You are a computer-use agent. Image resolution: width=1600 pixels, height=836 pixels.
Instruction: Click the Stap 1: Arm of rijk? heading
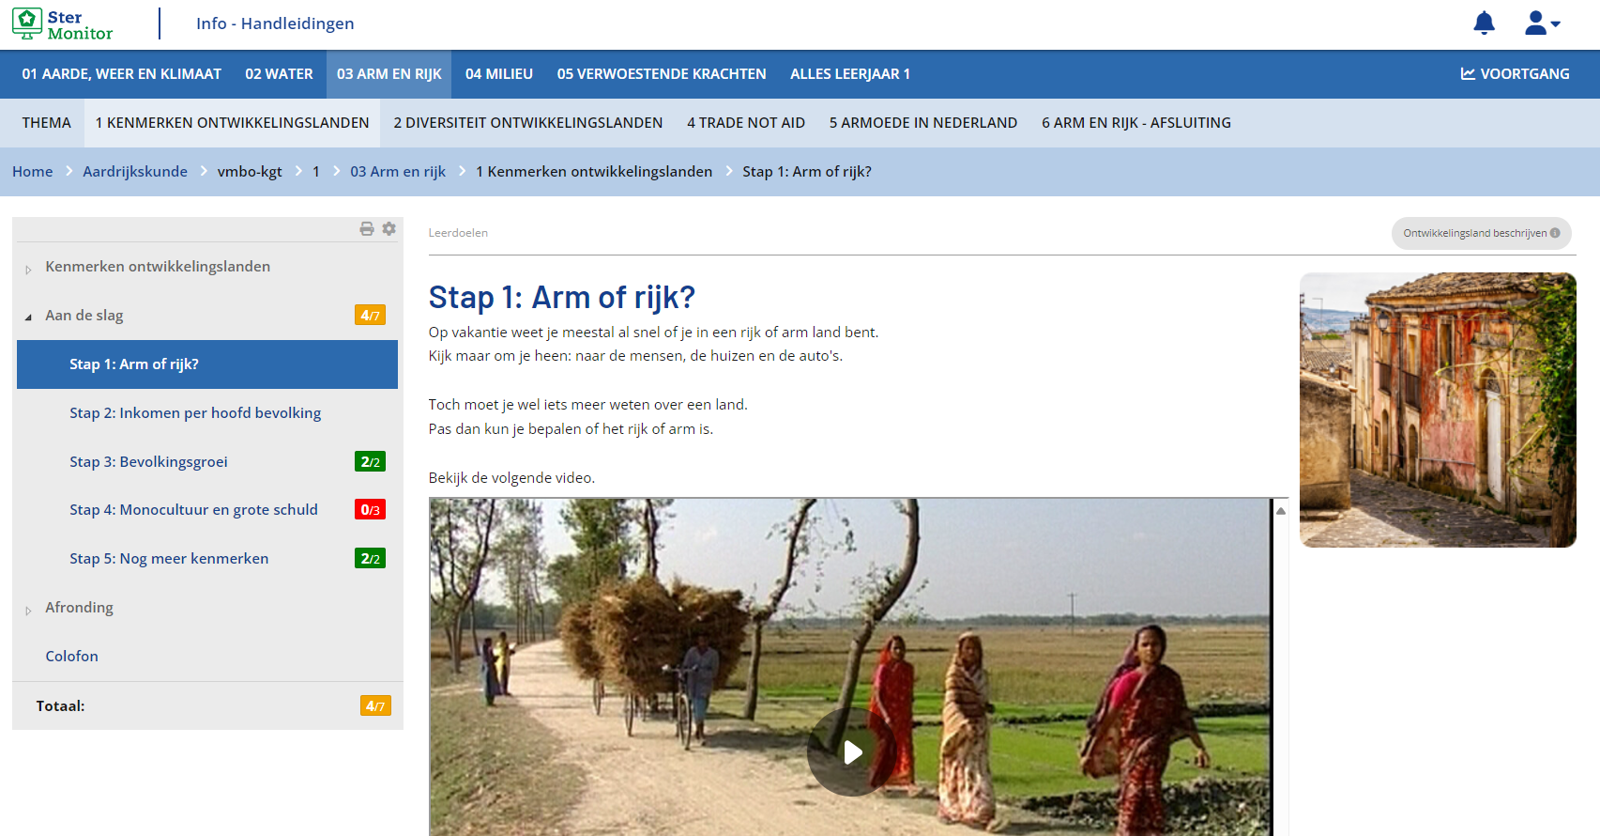click(561, 297)
